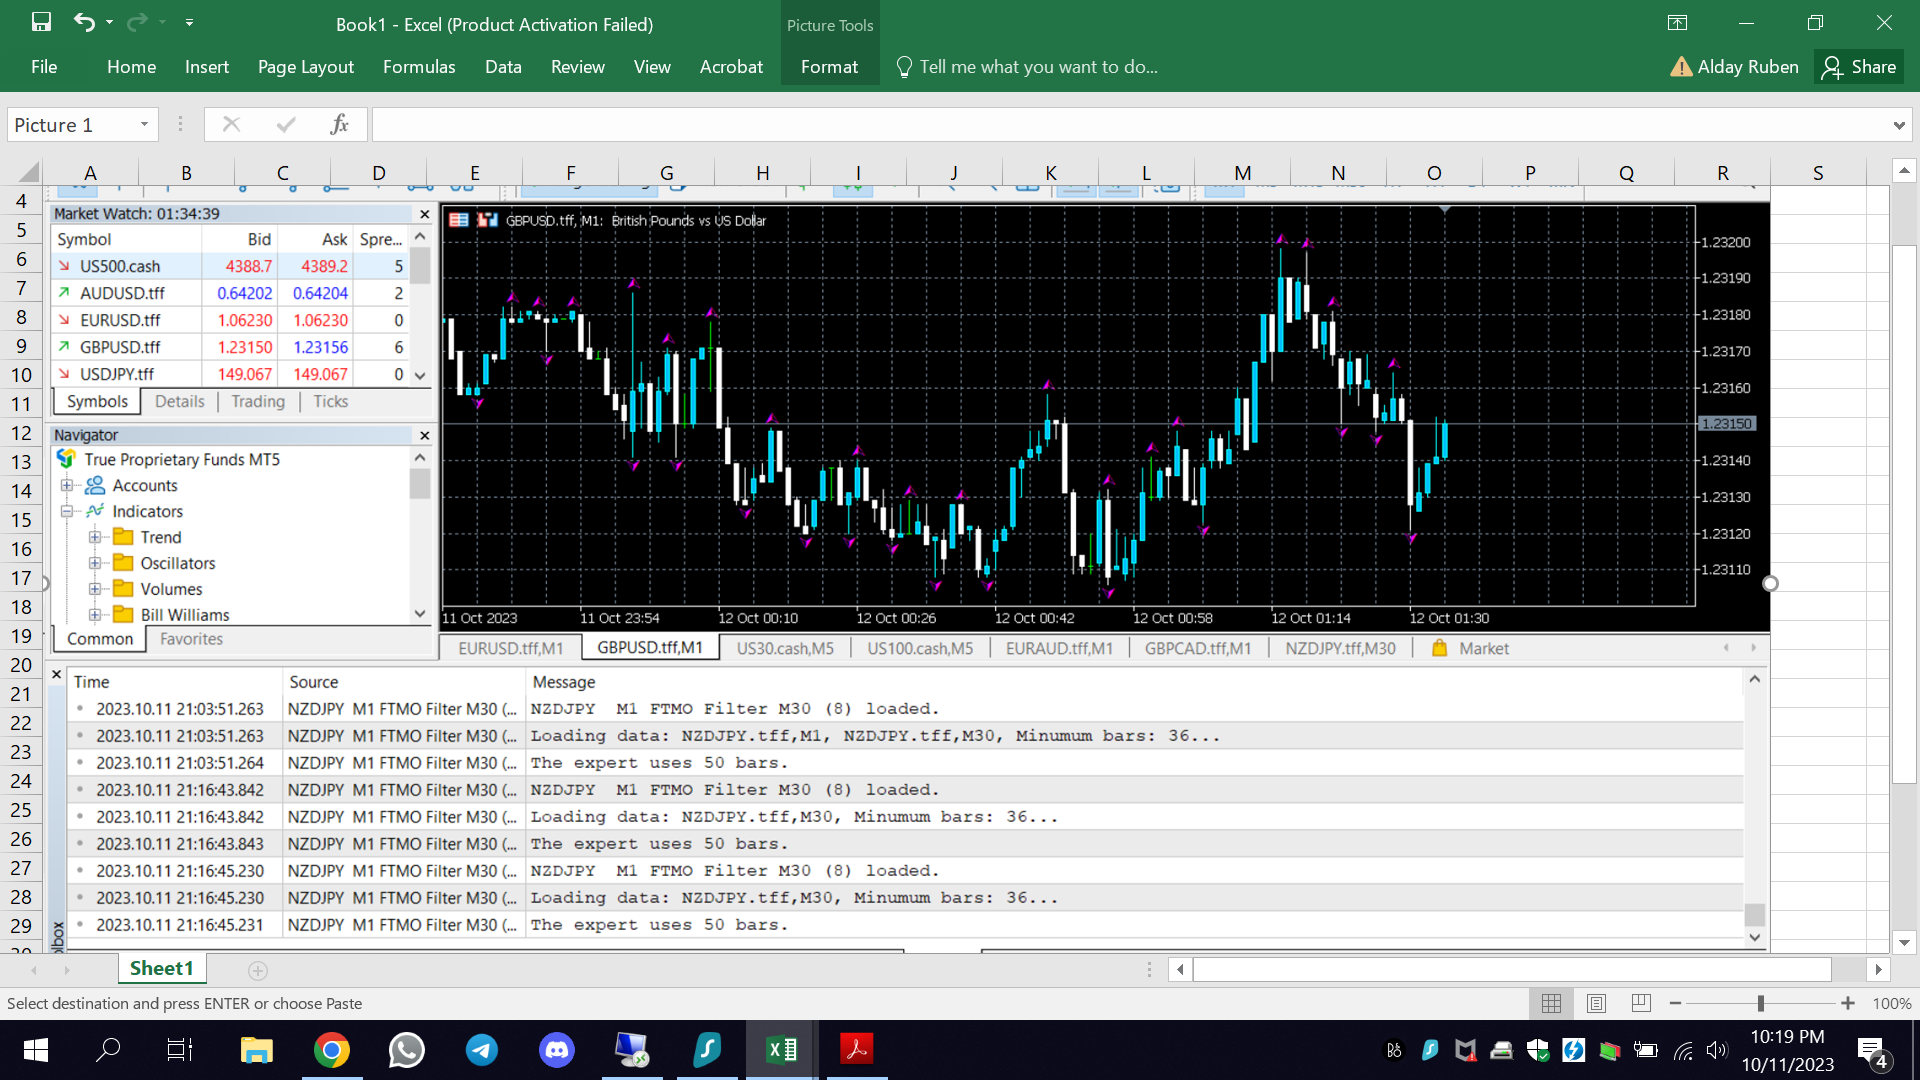Open Ribbon Display Options icon

pyautogui.click(x=1678, y=22)
